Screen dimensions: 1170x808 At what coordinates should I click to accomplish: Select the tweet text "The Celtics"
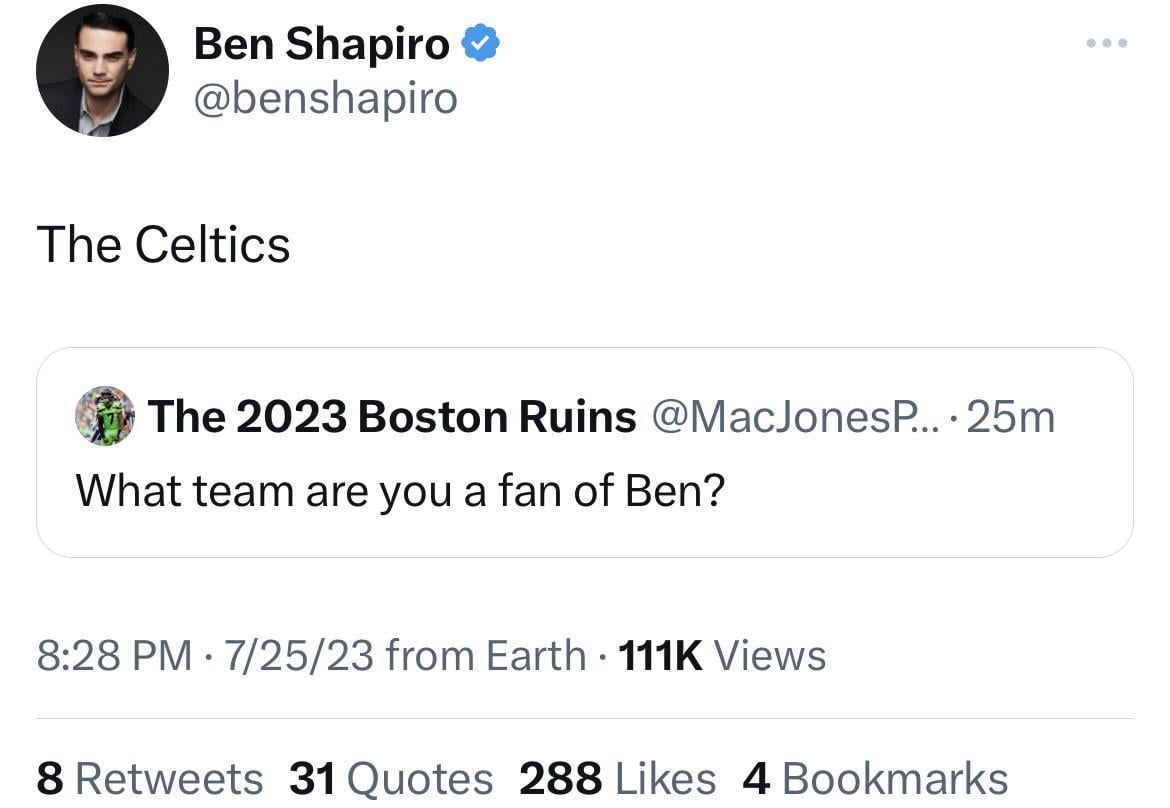[x=163, y=245]
